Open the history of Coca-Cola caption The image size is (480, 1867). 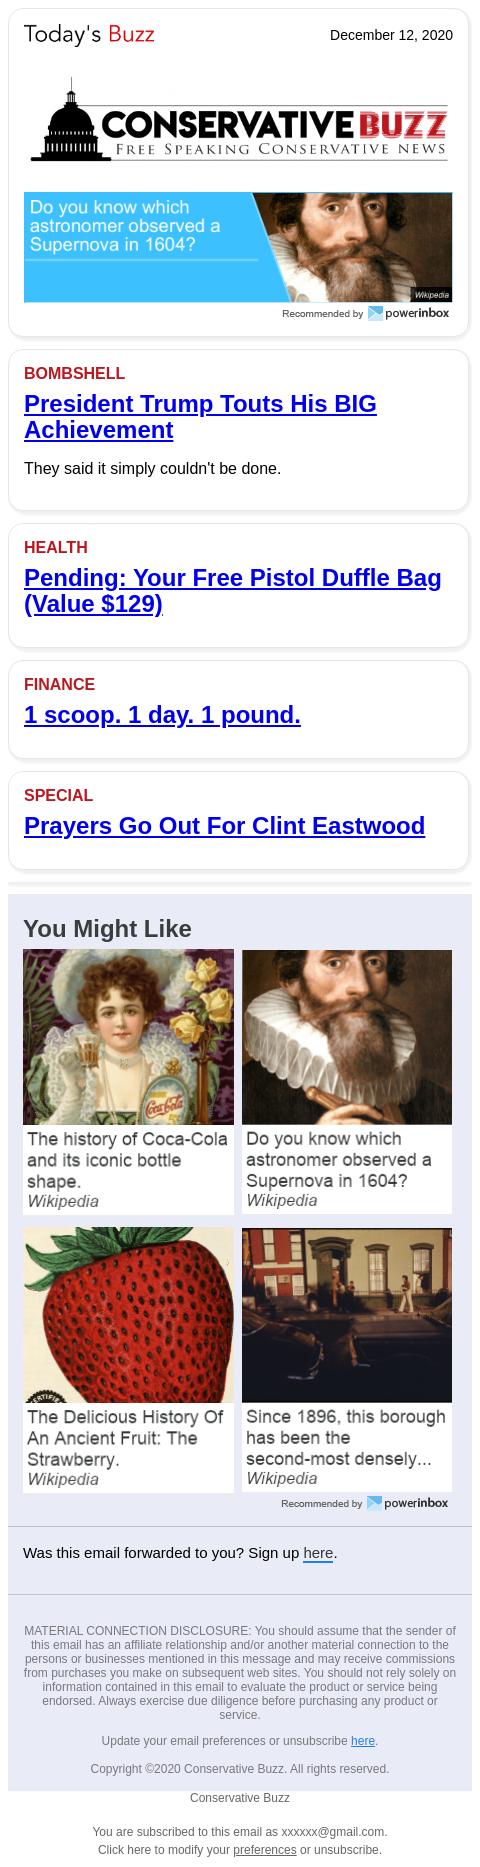(128, 1169)
